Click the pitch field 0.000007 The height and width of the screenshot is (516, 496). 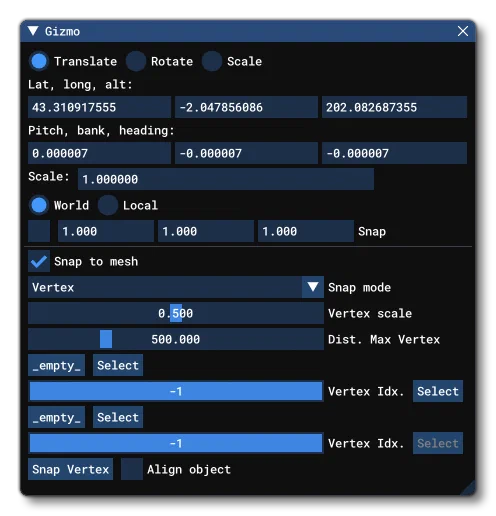[99, 153]
